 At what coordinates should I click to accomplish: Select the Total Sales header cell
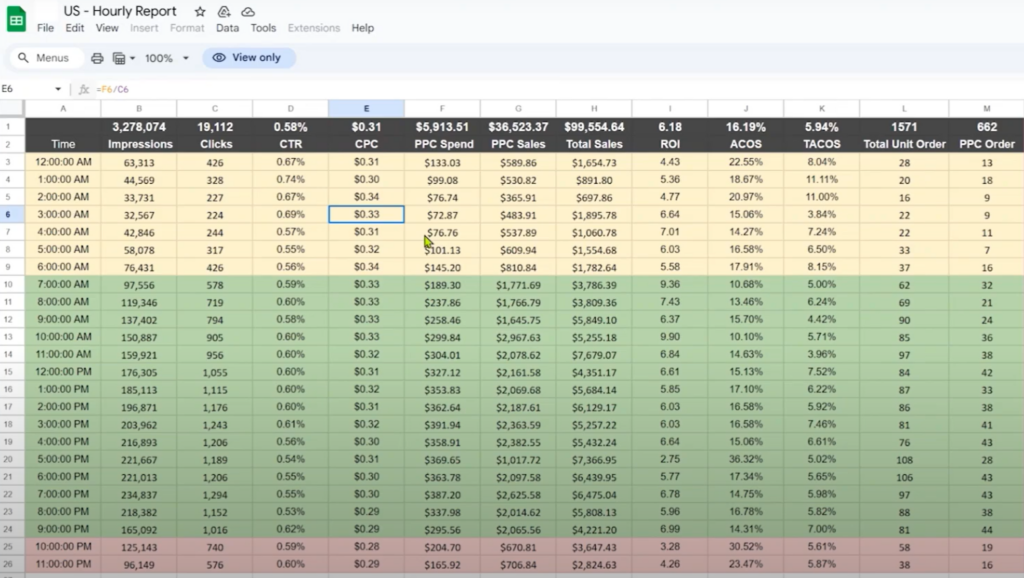[x=594, y=144]
